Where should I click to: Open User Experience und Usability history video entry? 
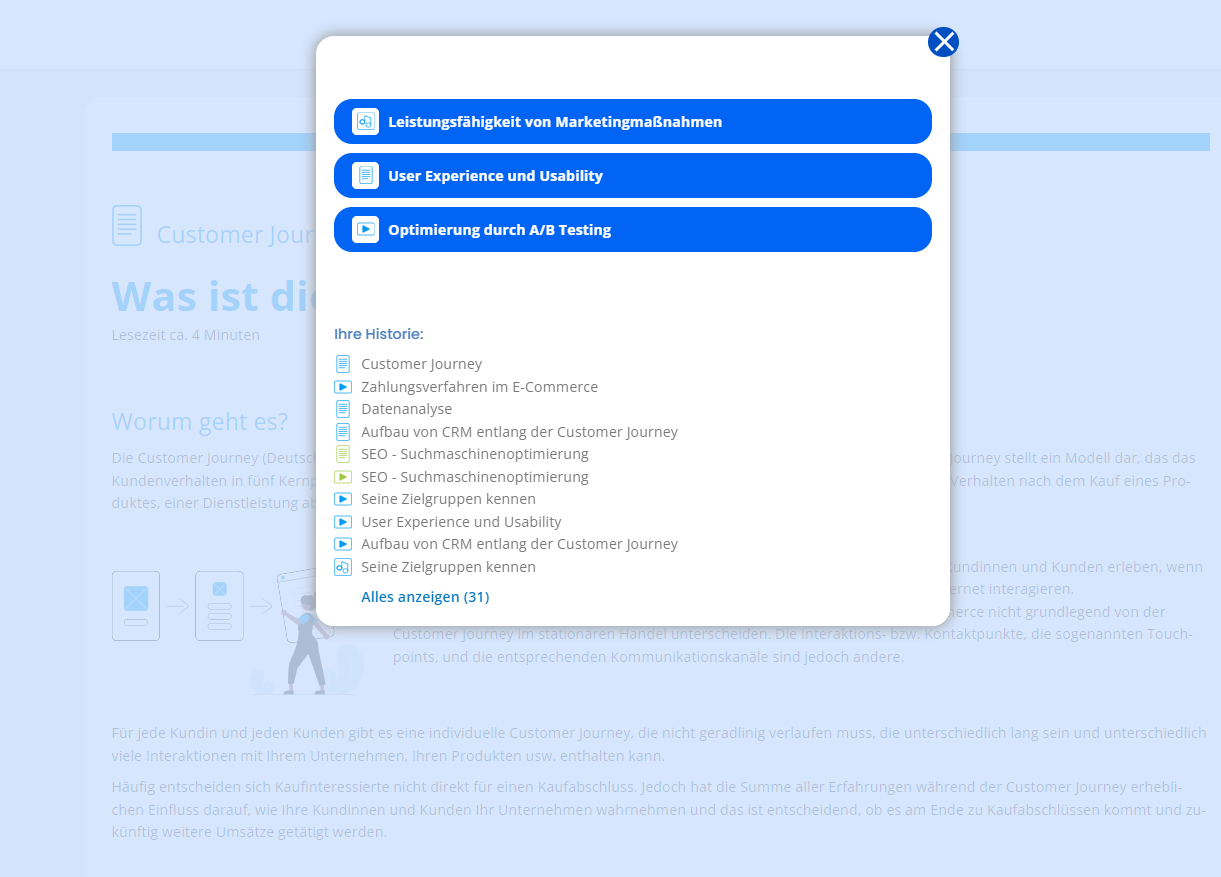point(461,522)
